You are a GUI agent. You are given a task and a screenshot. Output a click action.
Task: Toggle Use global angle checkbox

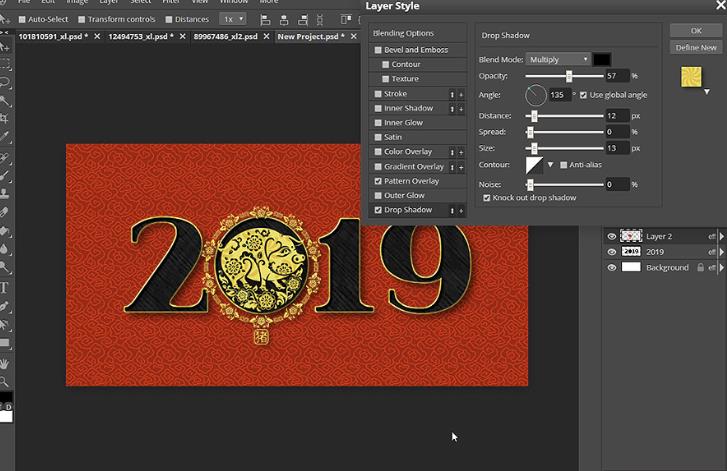[583, 95]
